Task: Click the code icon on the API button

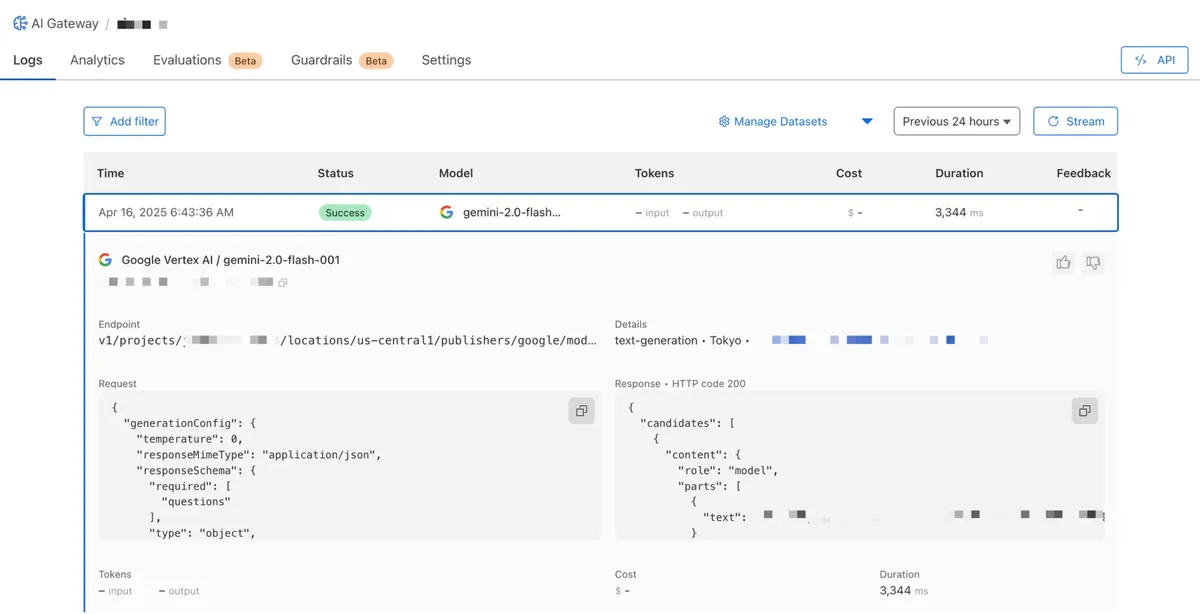Action: pos(1141,59)
